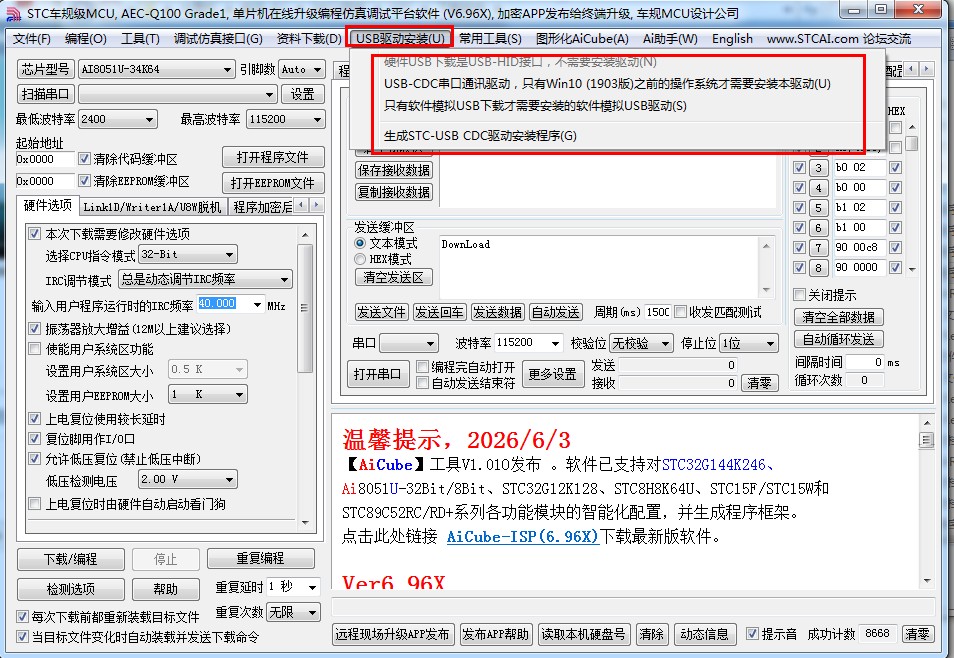Expand the 停止位 1位 dropdown
Image resolution: width=954 pixels, height=658 pixels.
pos(770,343)
